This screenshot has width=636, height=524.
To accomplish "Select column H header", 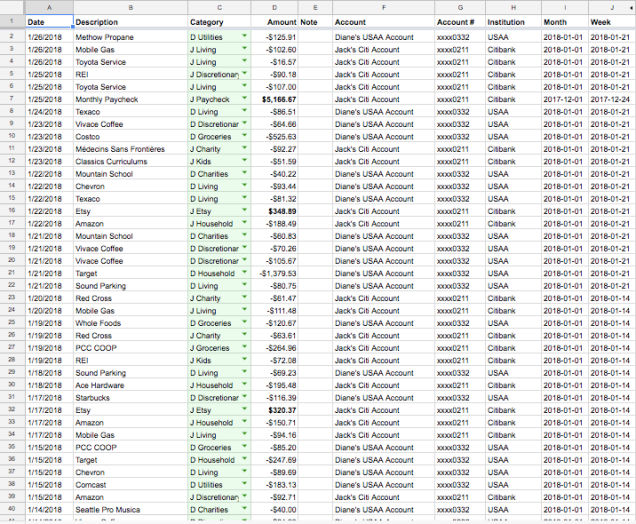I will (513, 7).
